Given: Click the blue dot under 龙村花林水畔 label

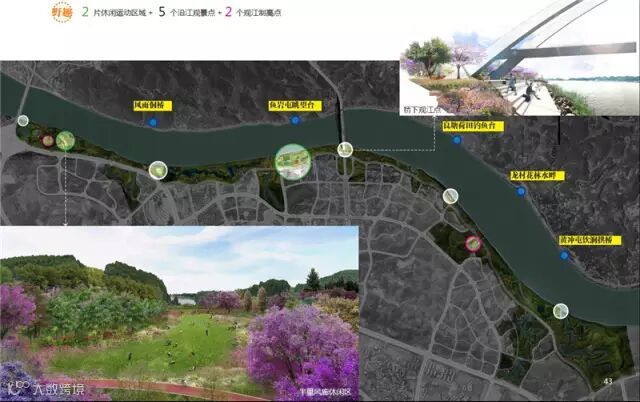Looking at the screenshot, I should tap(520, 191).
